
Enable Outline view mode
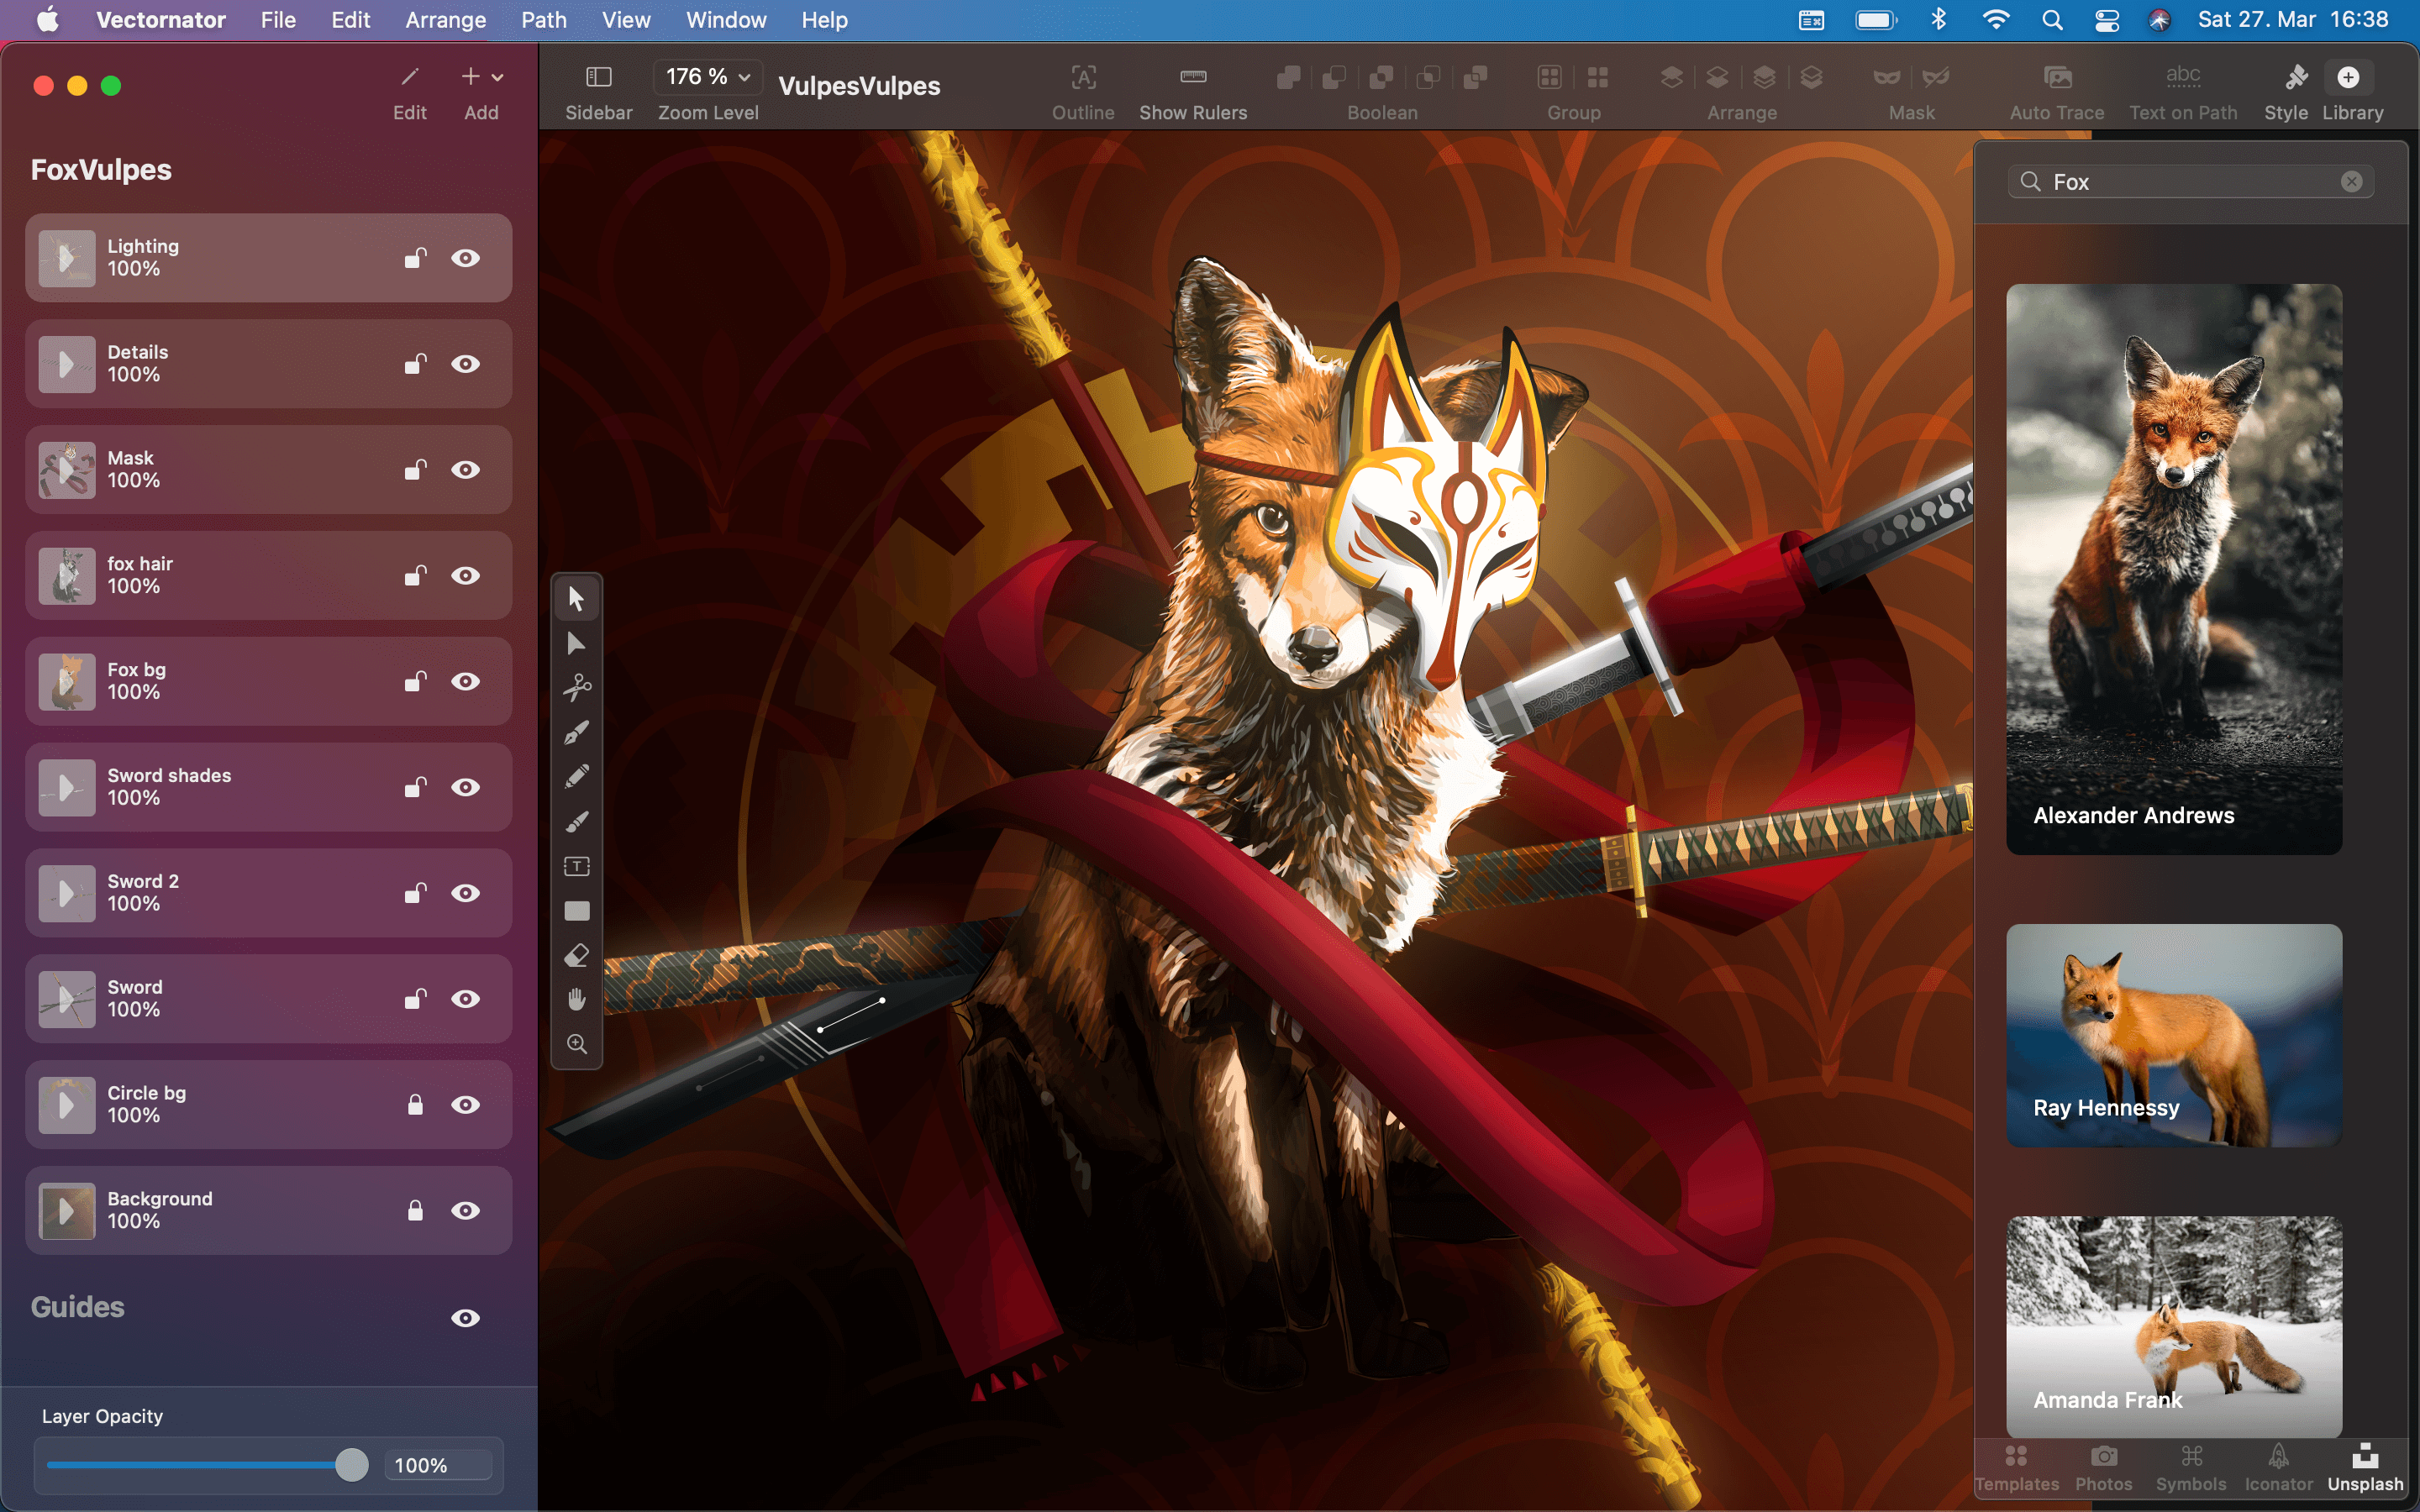coord(1083,77)
